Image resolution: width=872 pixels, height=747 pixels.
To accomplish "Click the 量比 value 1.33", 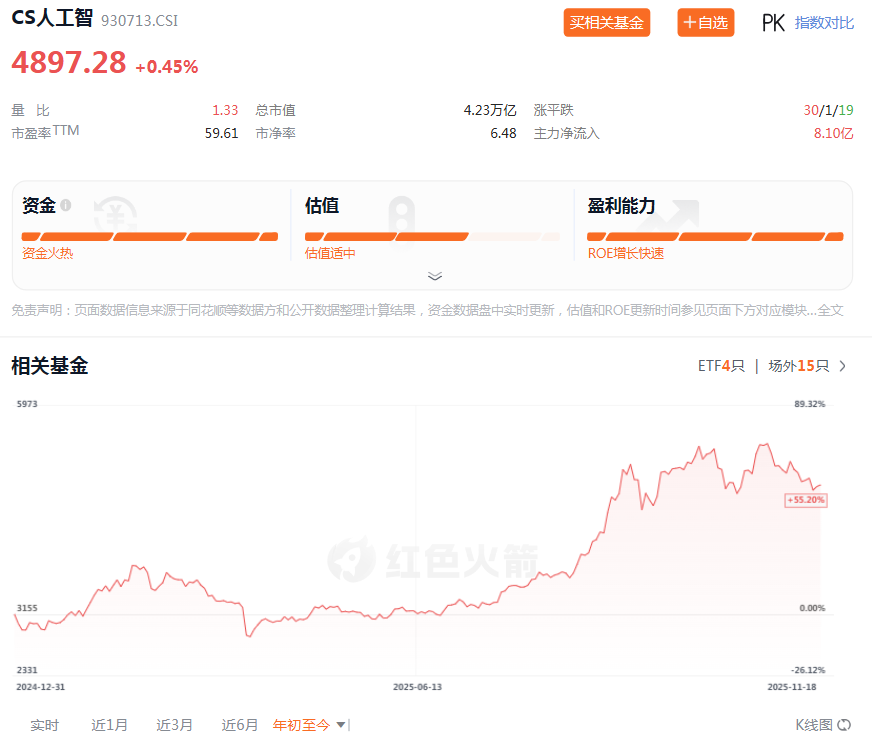I will 225,110.
